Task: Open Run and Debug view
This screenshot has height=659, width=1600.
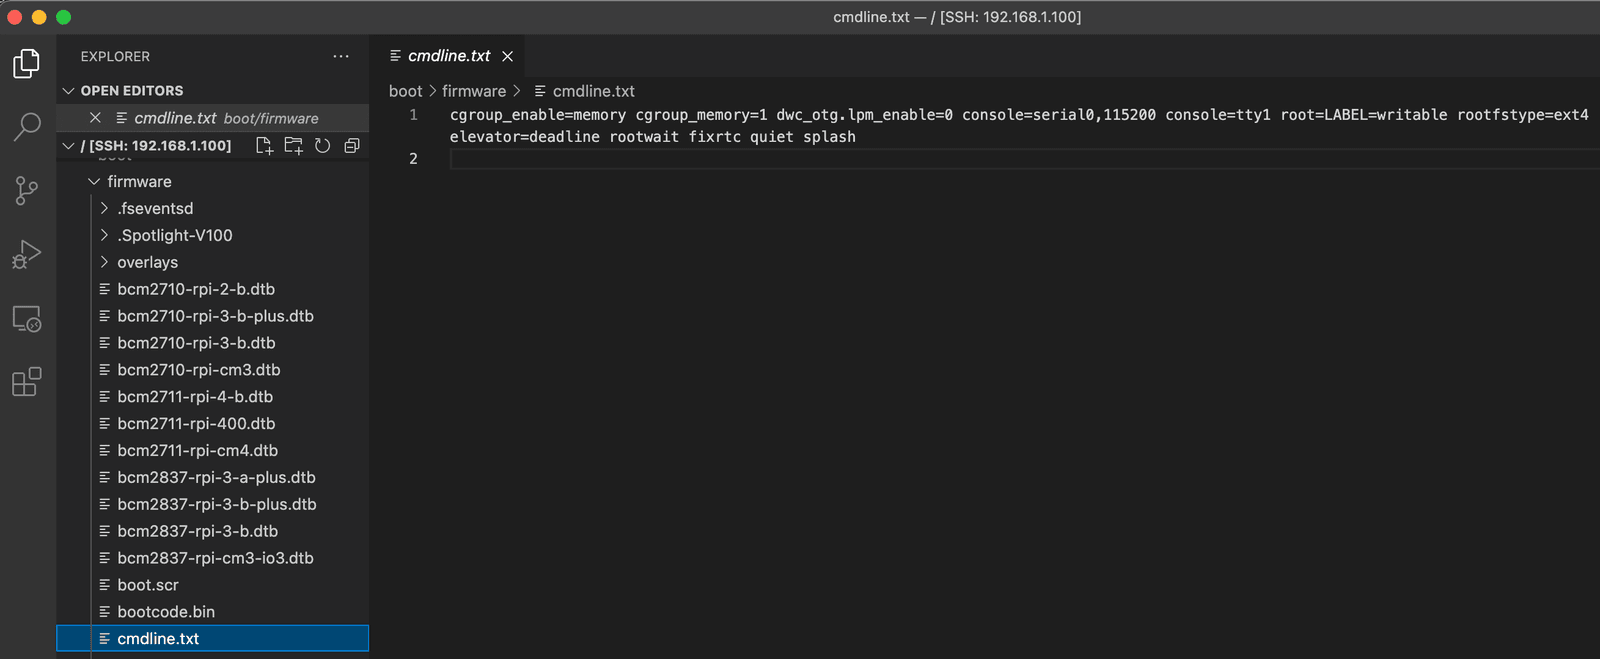Action: point(27,254)
